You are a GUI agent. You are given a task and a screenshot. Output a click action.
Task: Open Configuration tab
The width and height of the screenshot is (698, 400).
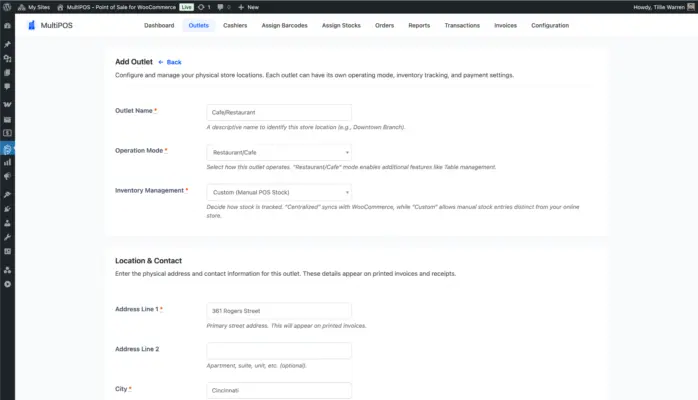tap(550, 25)
